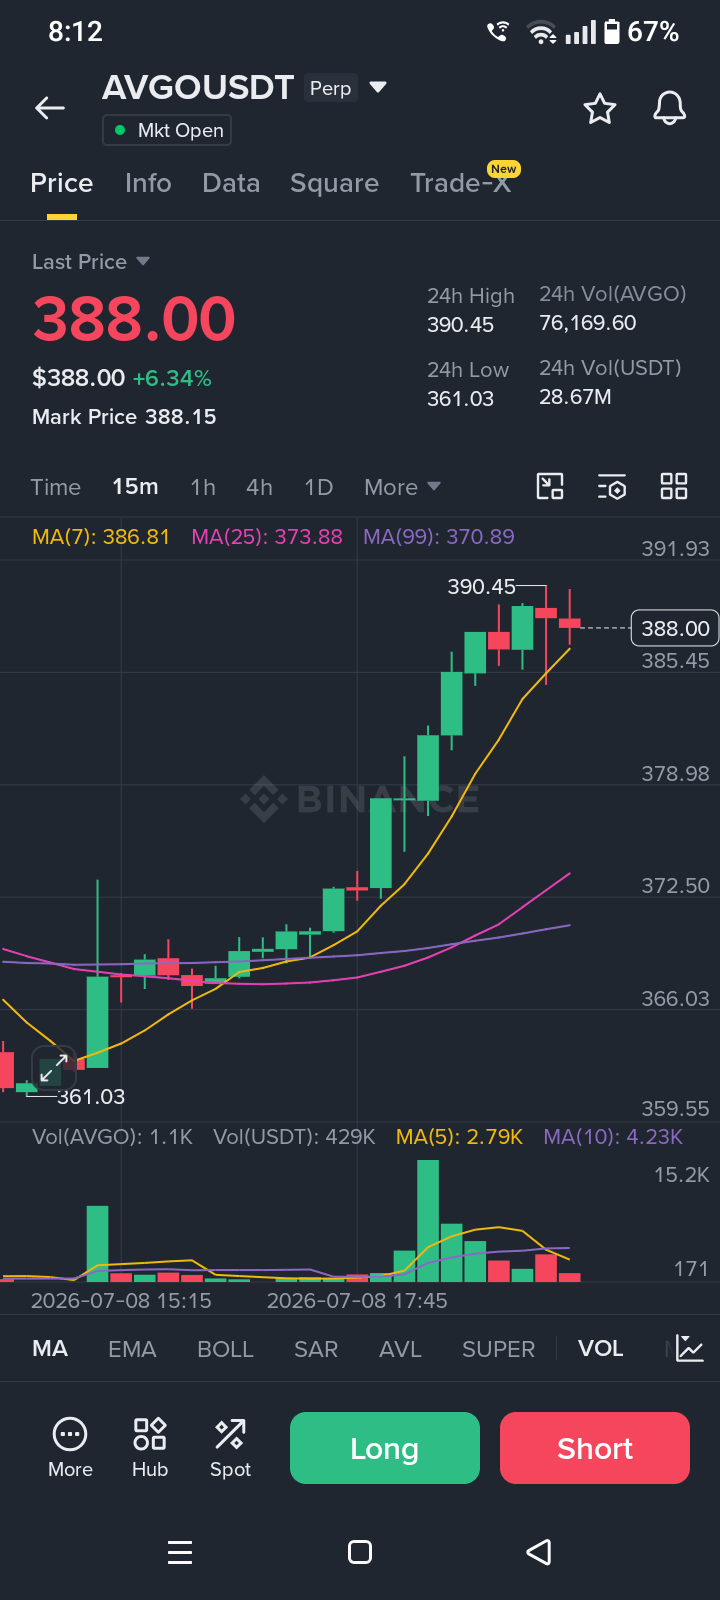The image size is (720, 1600).
Task: Select the 1D chart interval
Action: coord(318,487)
